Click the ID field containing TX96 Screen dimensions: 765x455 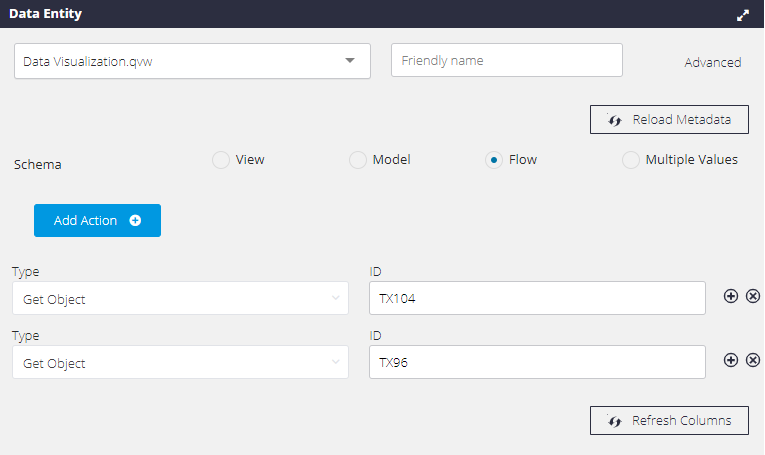537,362
